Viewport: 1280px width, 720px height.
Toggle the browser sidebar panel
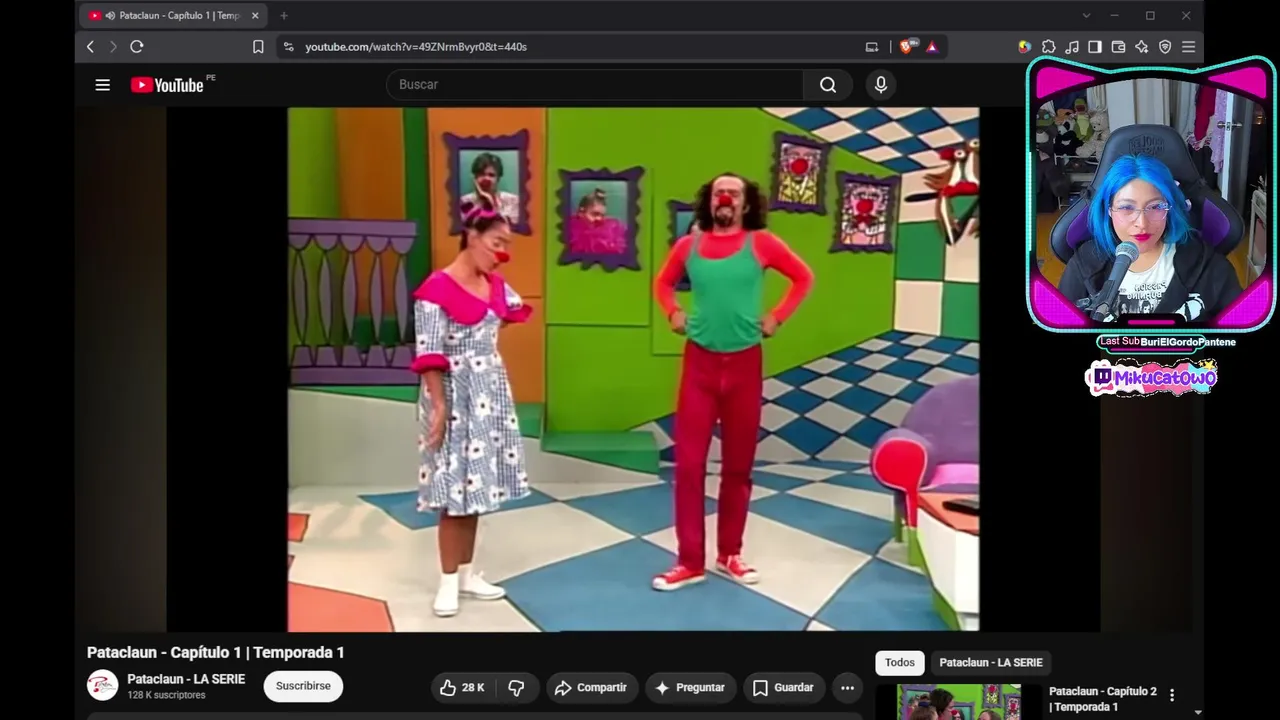[1095, 47]
